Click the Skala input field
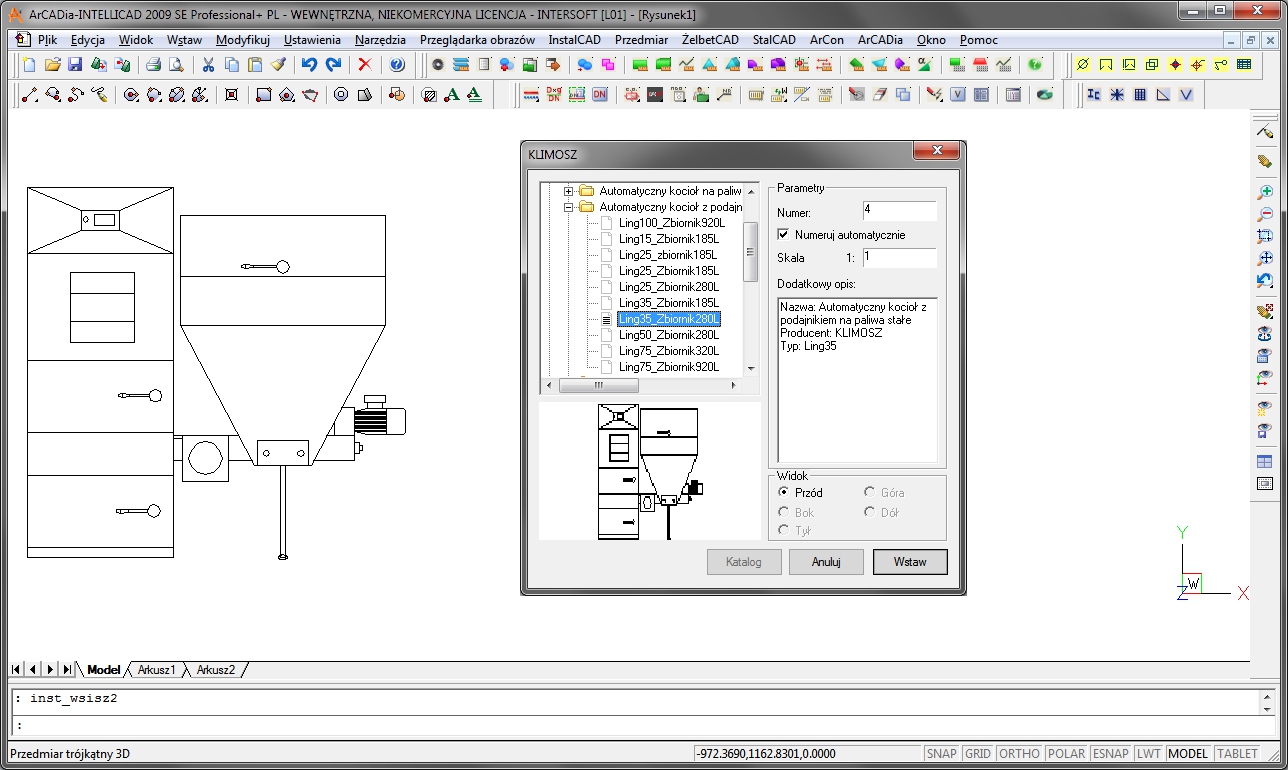Image resolution: width=1288 pixels, height=770 pixels. pos(899,257)
